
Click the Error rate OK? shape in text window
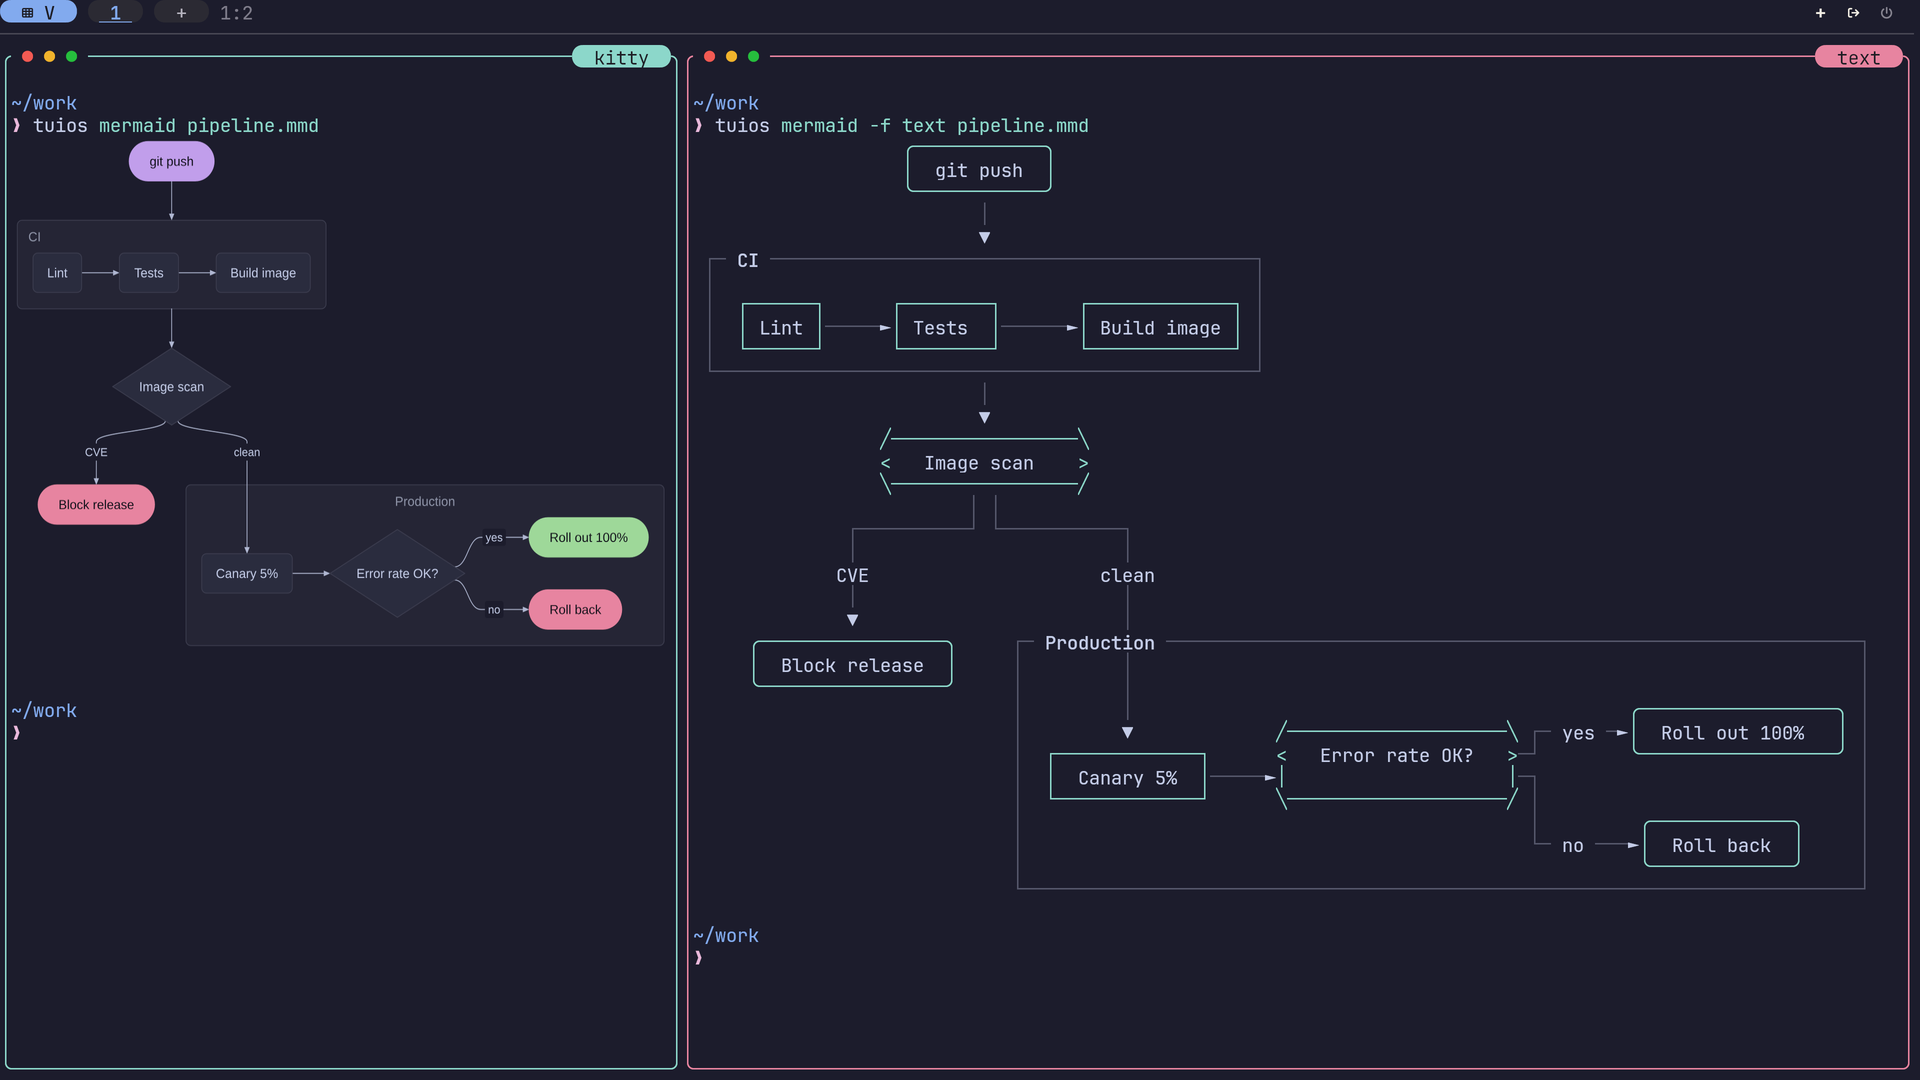[x=1396, y=766]
